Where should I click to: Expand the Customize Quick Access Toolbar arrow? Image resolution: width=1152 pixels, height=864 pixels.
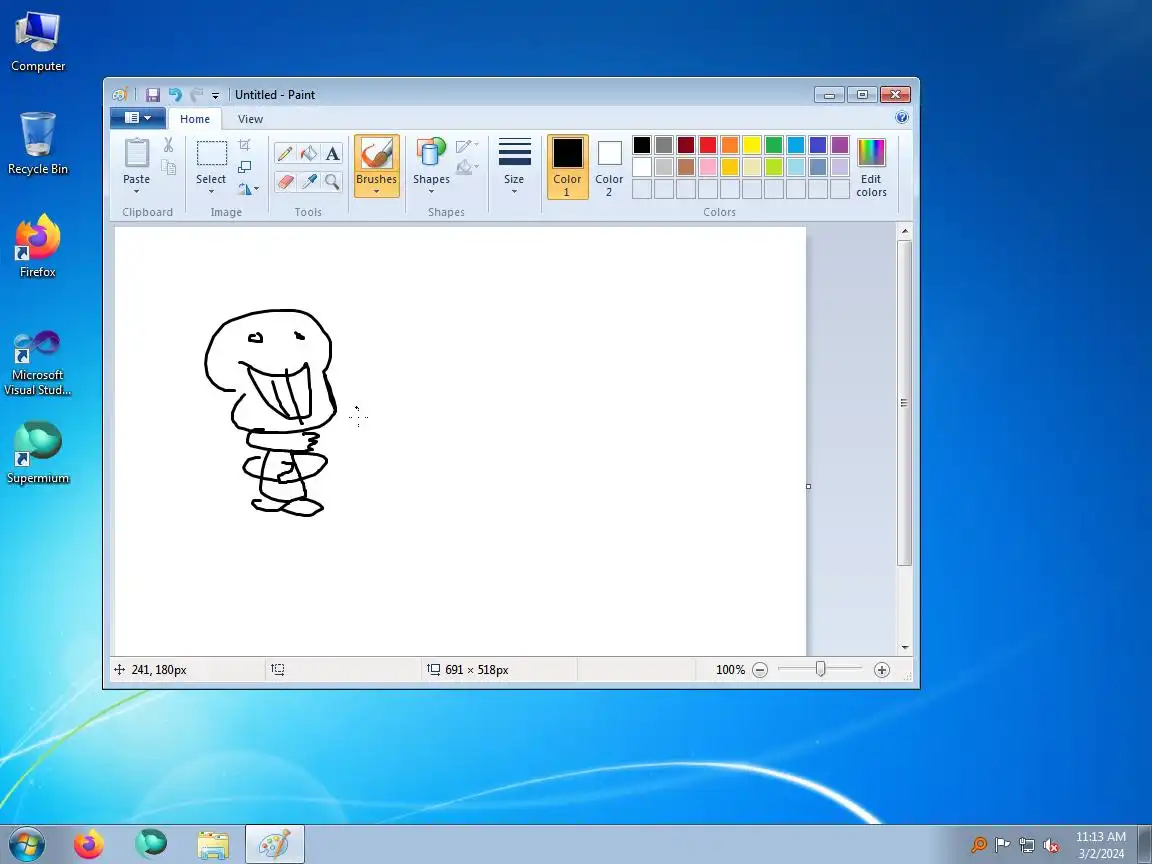coord(215,96)
